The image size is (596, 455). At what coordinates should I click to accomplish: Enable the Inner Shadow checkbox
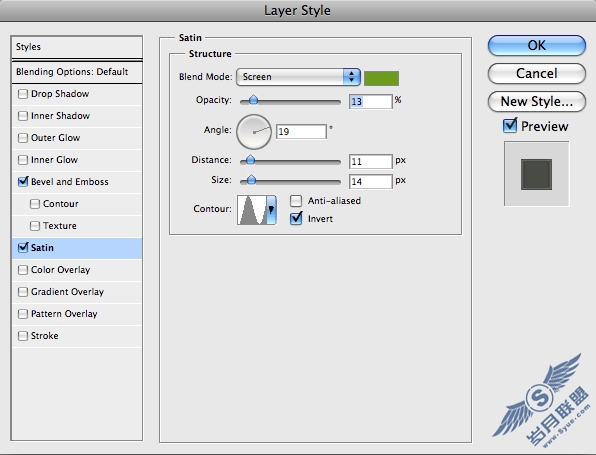pos(23,116)
